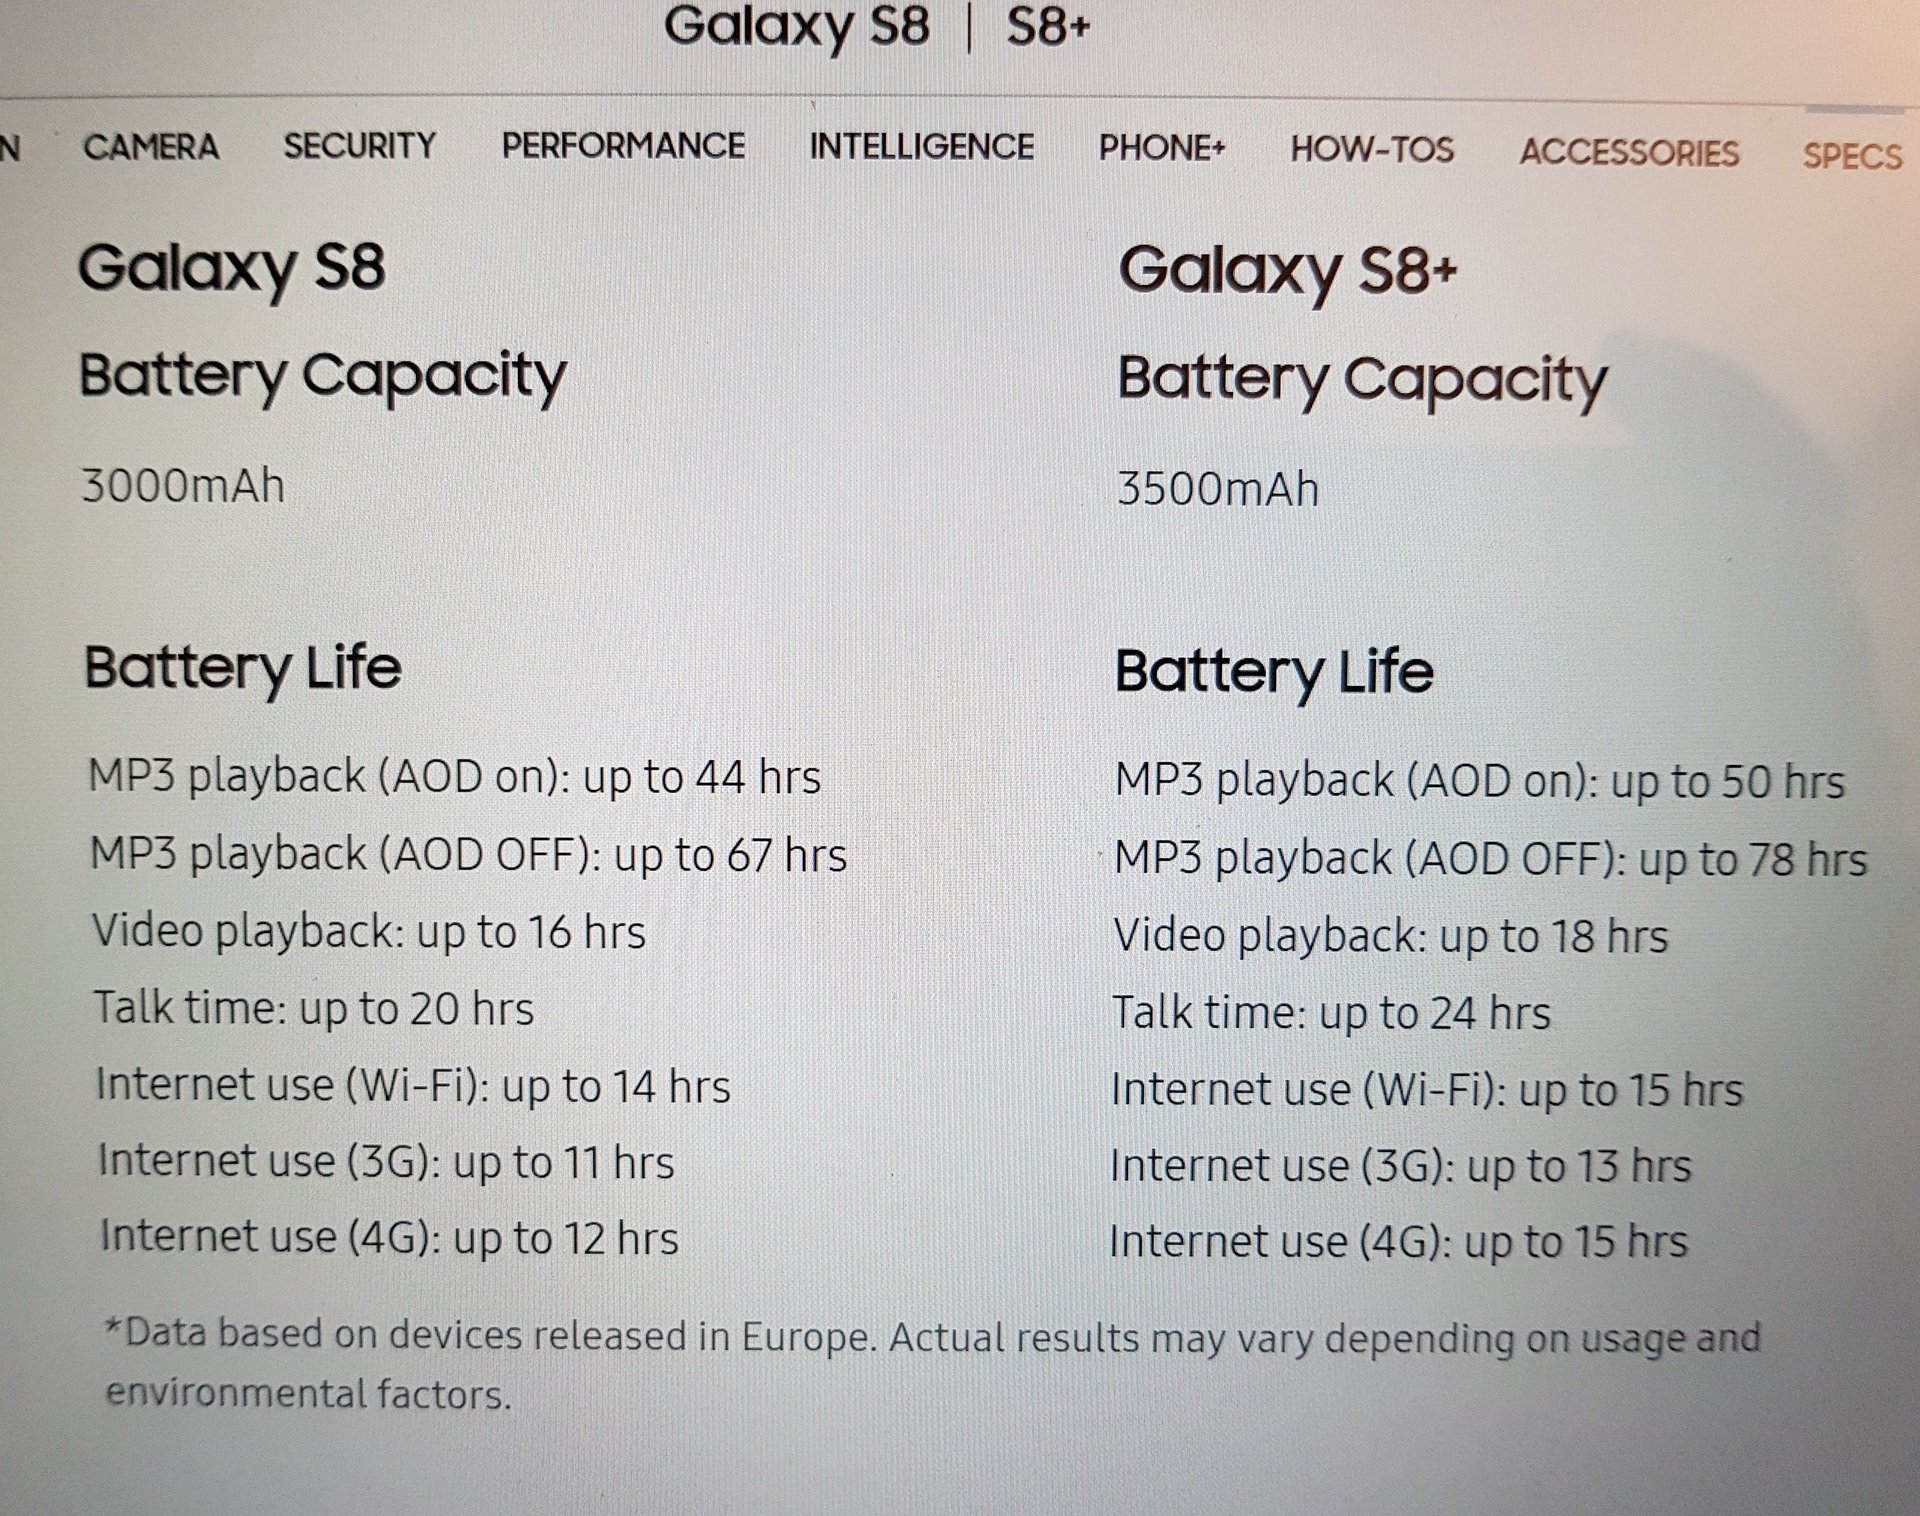Open the HOW-TOS section
This screenshot has width=1920, height=1516.
pos(1372,150)
